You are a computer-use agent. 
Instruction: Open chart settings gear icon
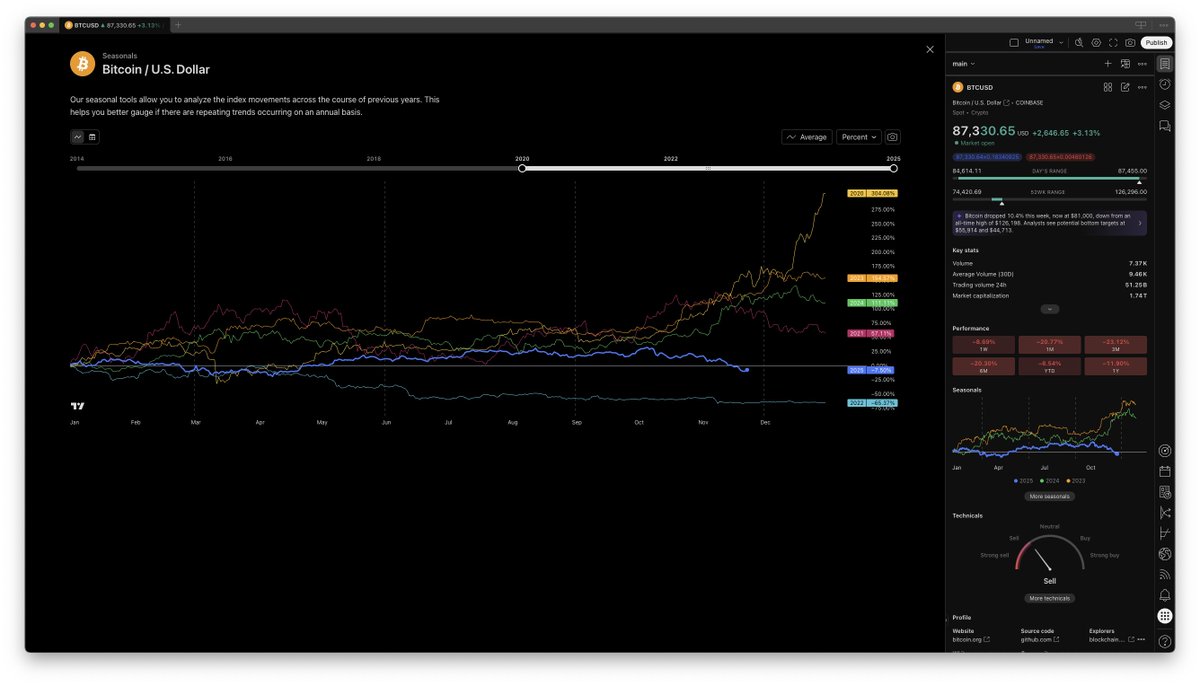click(1096, 43)
